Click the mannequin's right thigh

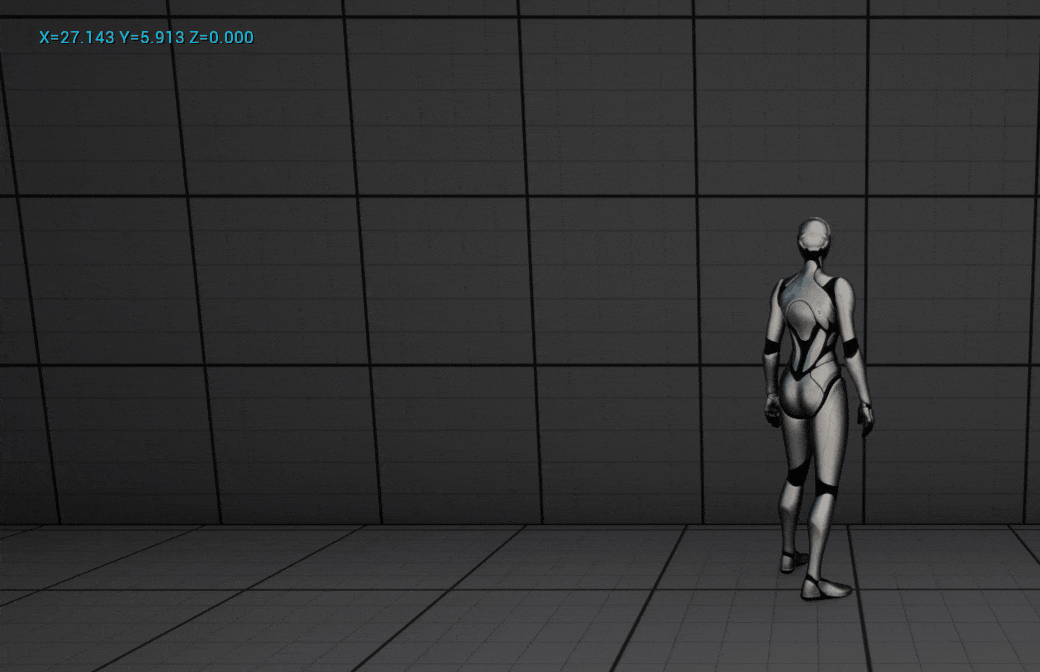pyautogui.click(x=829, y=445)
